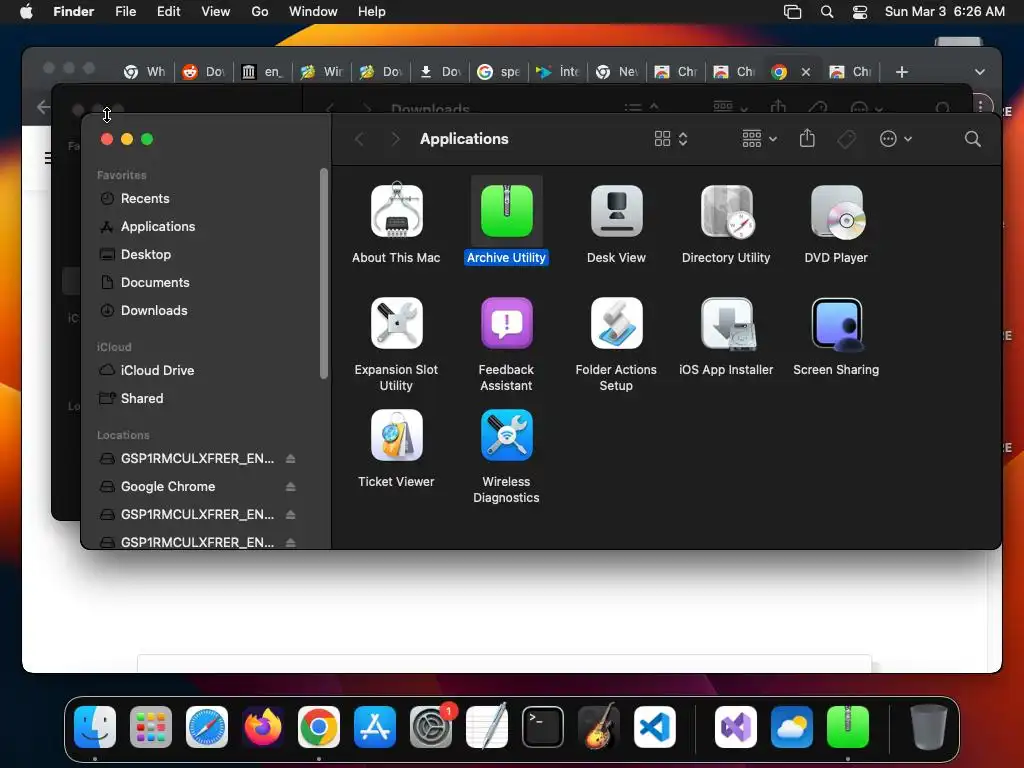Open a new Chrome tab with plus button
The width and height of the screenshot is (1024, 768).
[x=901, y=72]
